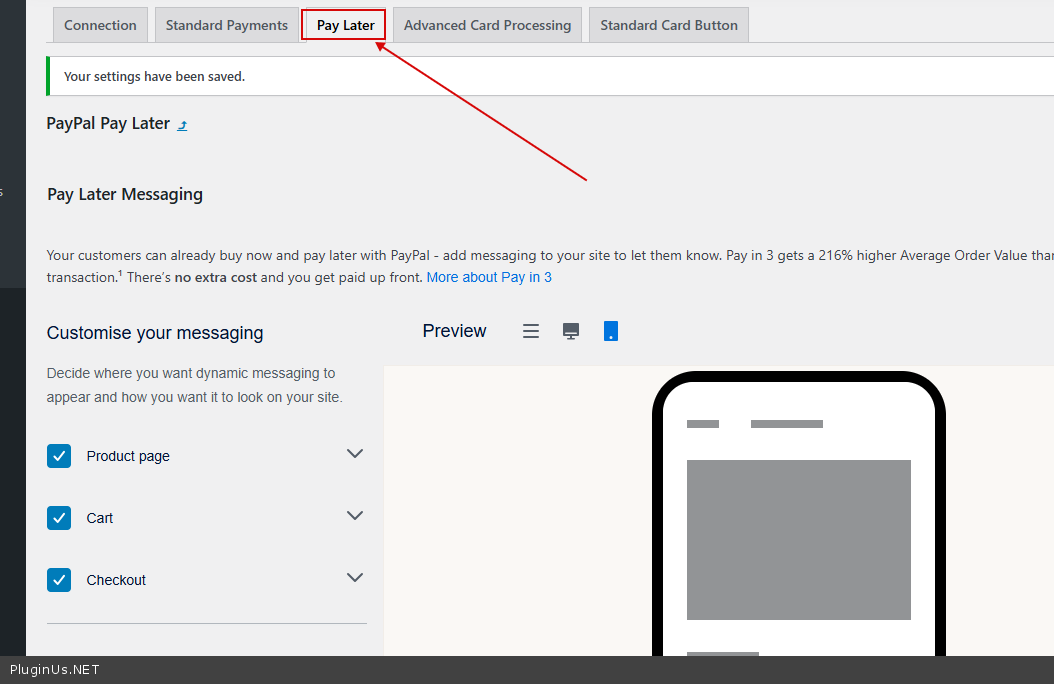Expand the Checkout settings chevron
Image resolution: width=1054 pixels, height=684 pixels.
coord(354,578)
